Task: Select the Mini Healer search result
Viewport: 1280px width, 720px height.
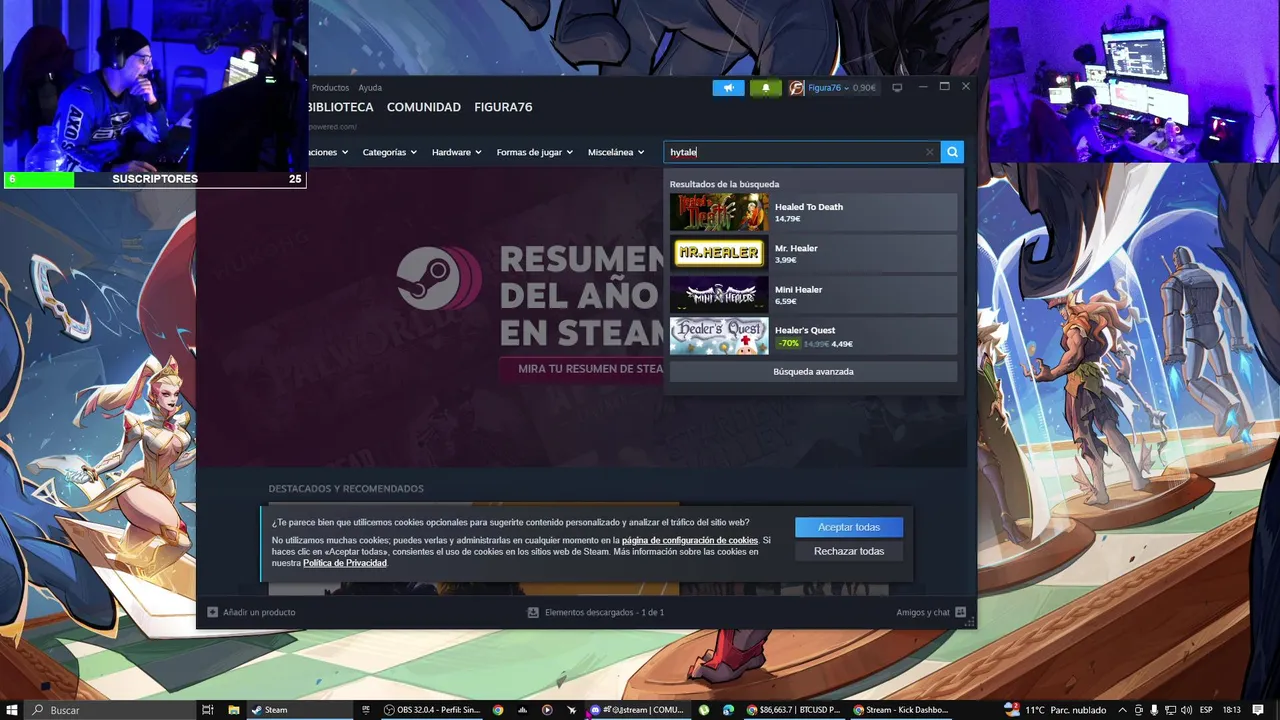Action: pos(813,294)
